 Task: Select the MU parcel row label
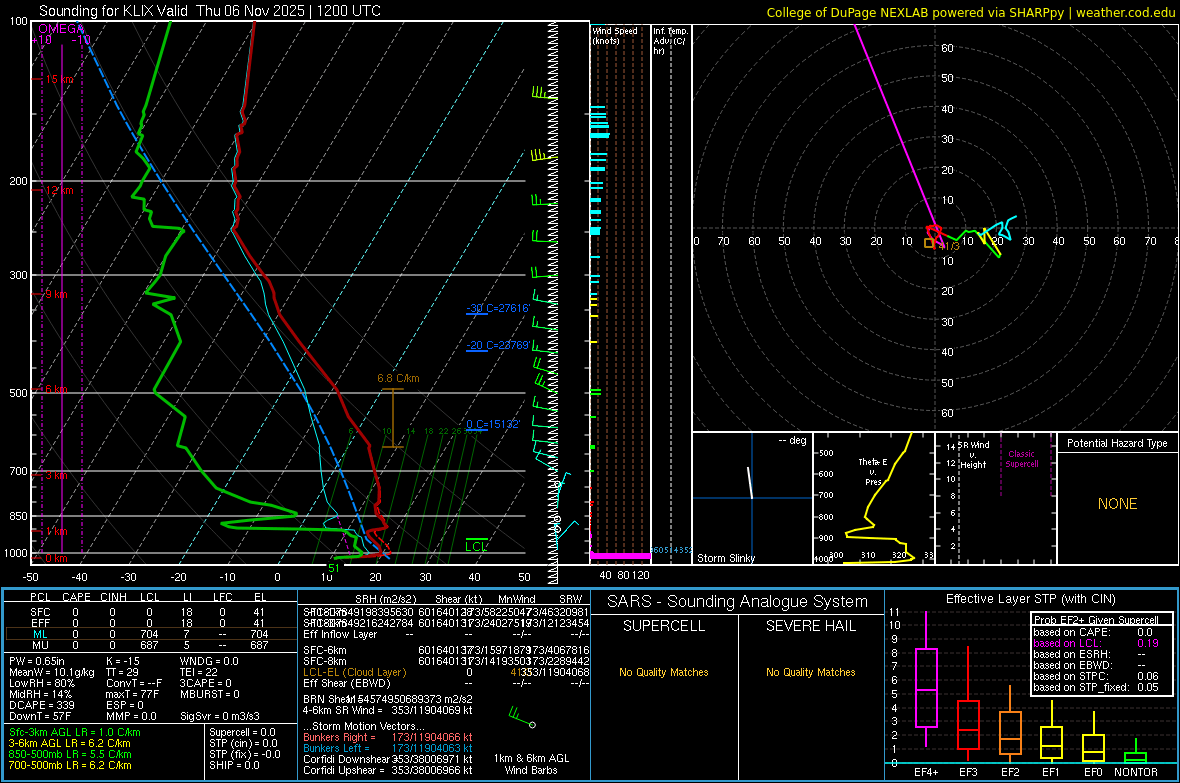pyautogui.click(x=40, y=645)
